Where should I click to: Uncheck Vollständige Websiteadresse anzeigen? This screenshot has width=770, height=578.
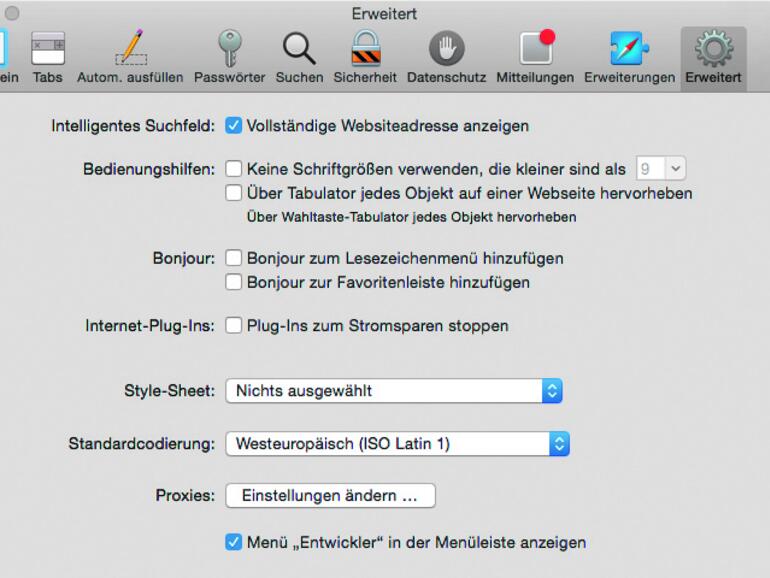pyautogui.click(x=233, y=126)
